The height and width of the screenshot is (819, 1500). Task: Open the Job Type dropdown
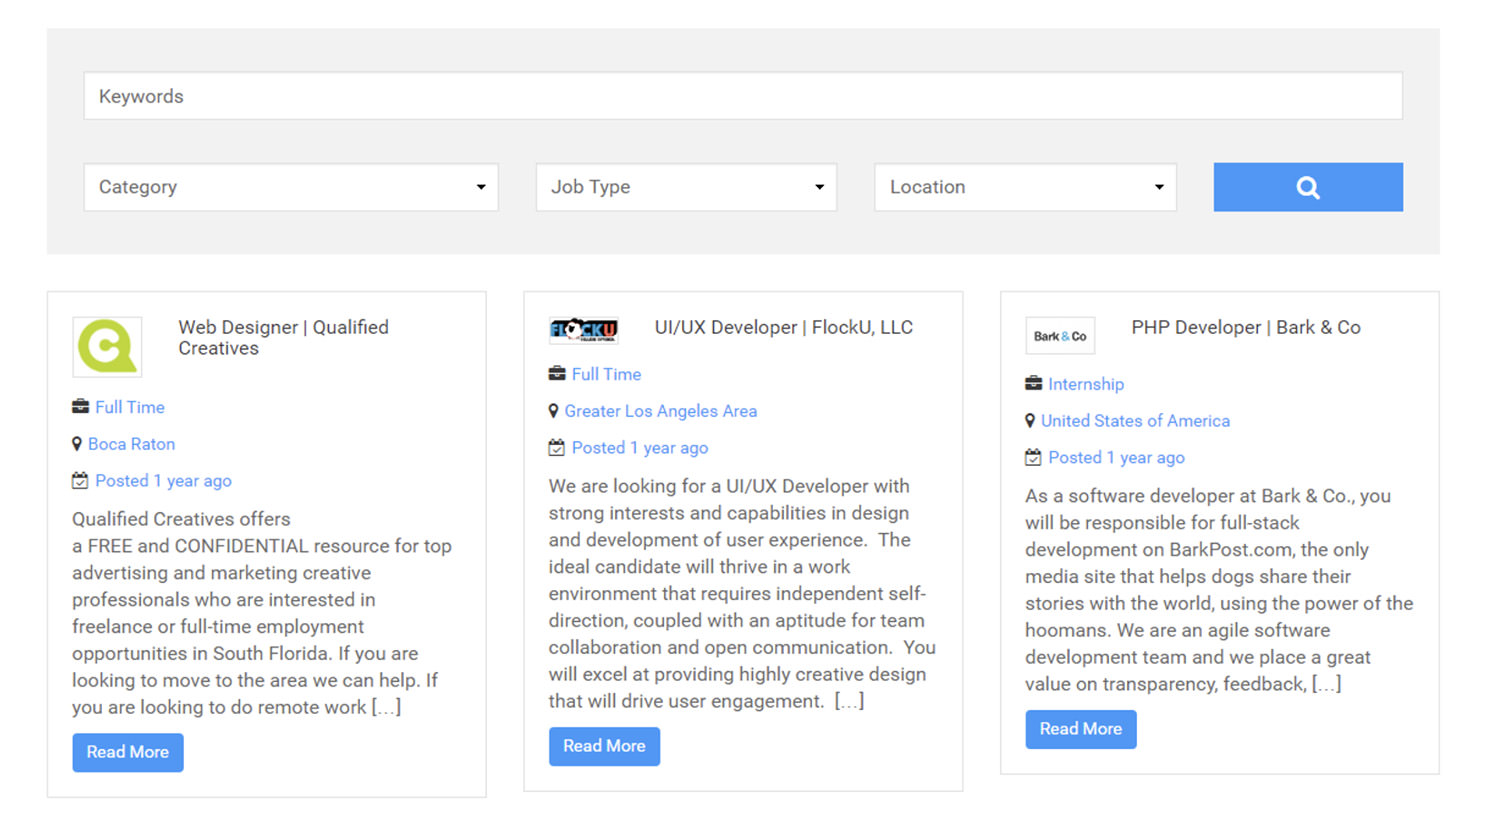point(686,187)
